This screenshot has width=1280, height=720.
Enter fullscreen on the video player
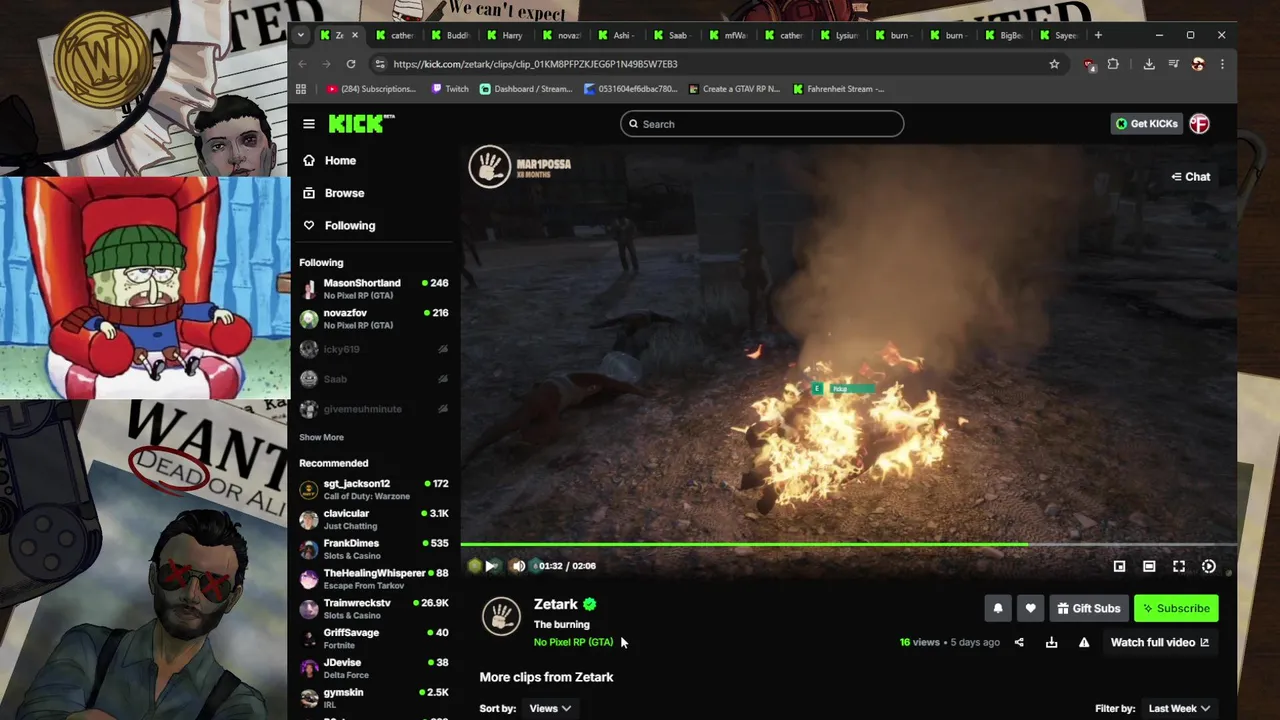point(1179,566)
